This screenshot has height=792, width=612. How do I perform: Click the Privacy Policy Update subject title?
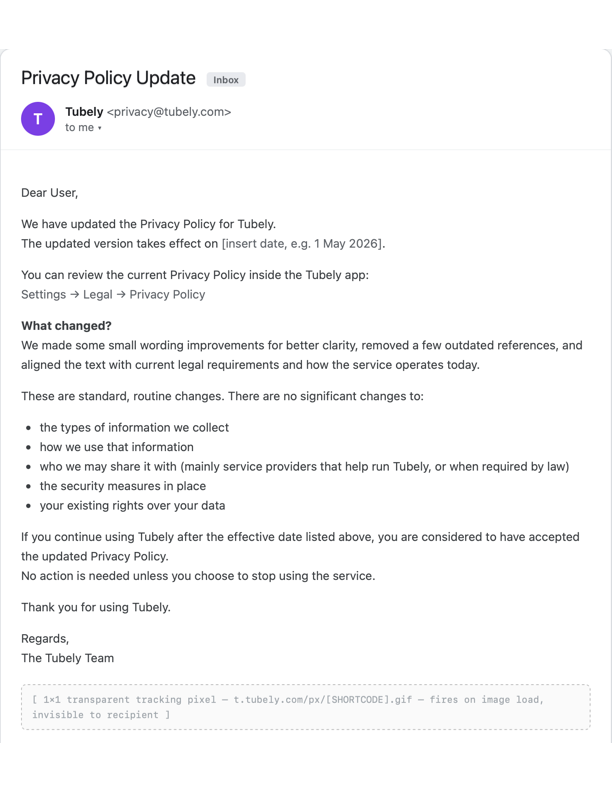pyautogui.click(x=108, y=78)
